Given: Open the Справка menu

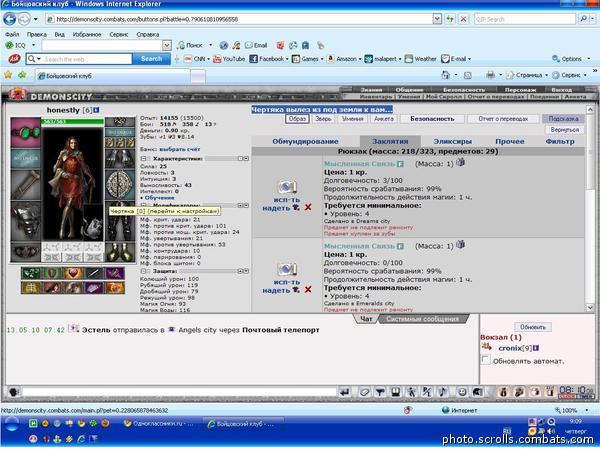Looking at the screenshot, I should click(x=148, y=34).
